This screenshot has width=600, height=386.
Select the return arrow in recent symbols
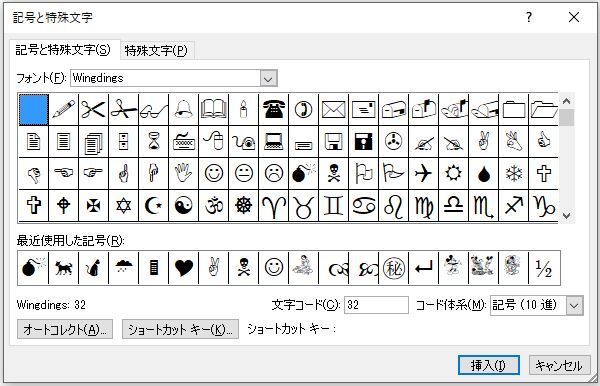(x=424, y=267)
